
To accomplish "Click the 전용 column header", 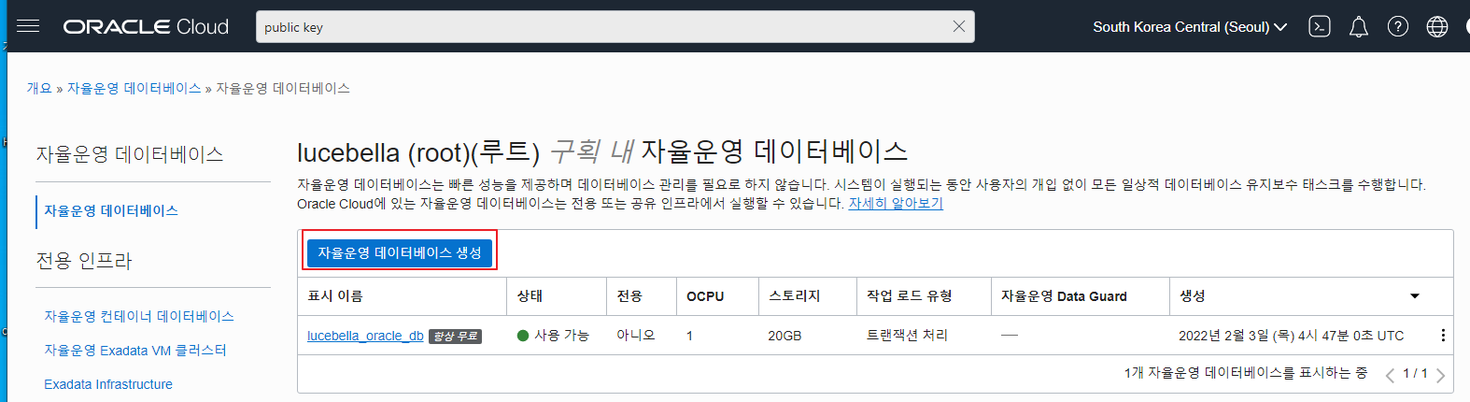I will (x=630, y=296).
